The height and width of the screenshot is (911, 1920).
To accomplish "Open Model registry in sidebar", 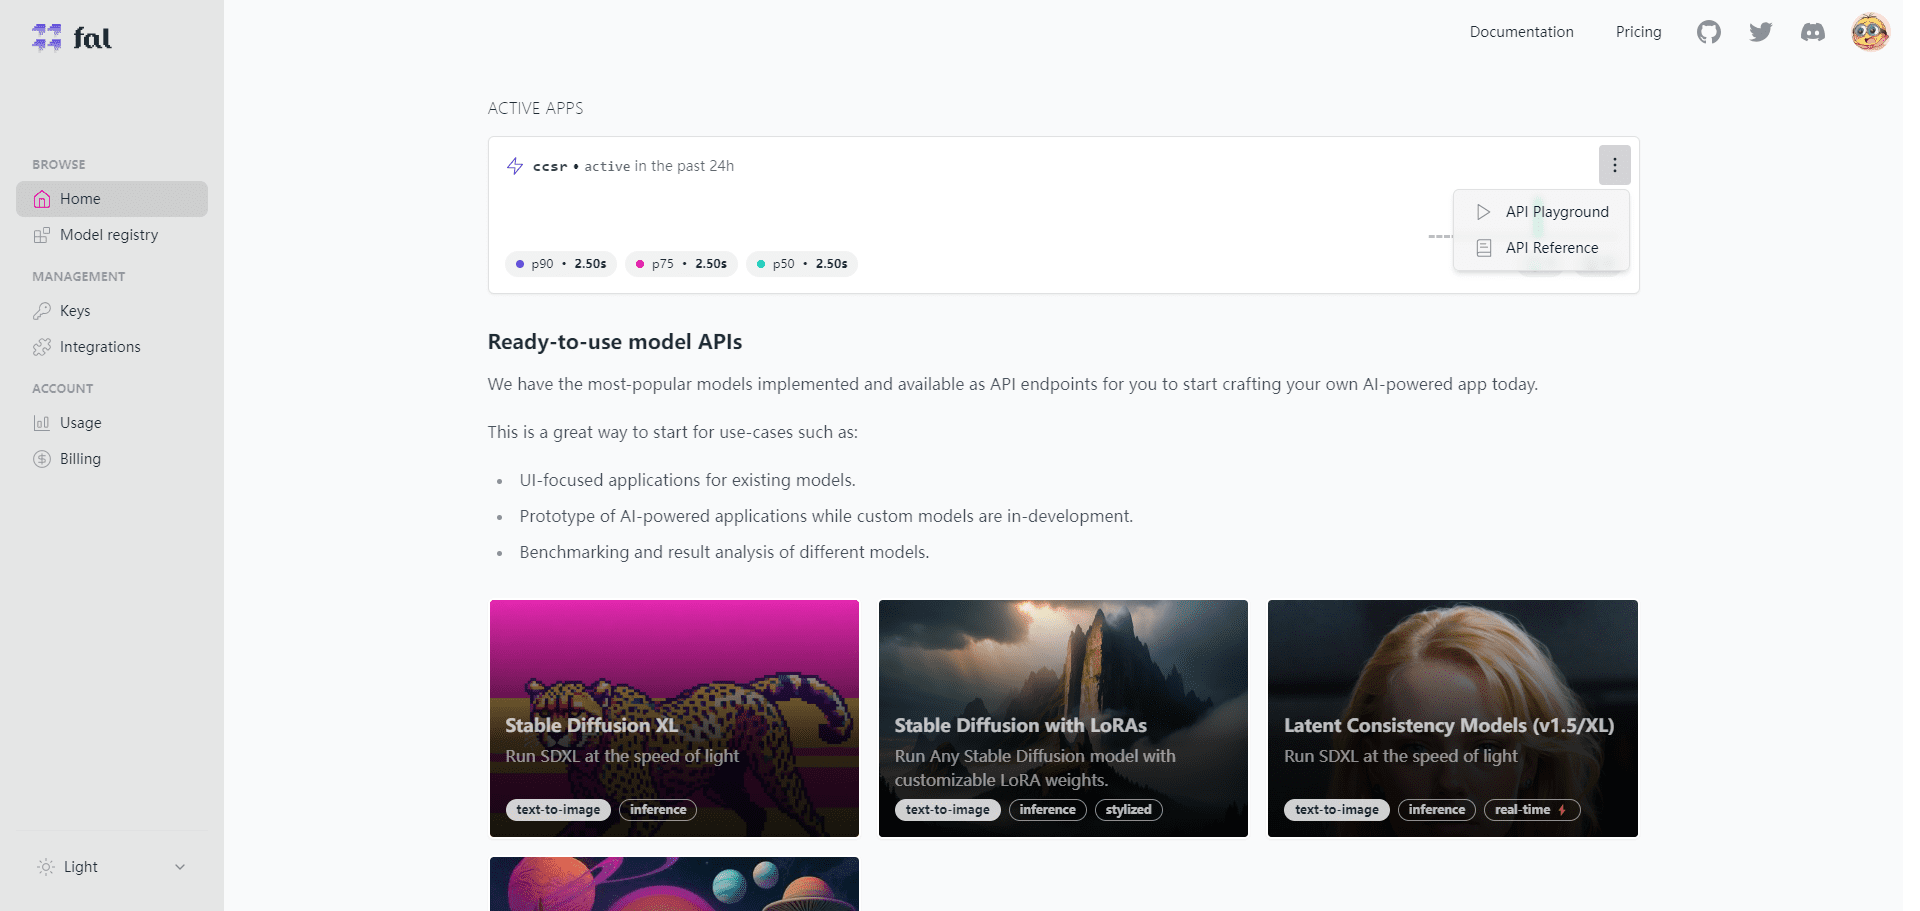I will (x=112, y=235).
